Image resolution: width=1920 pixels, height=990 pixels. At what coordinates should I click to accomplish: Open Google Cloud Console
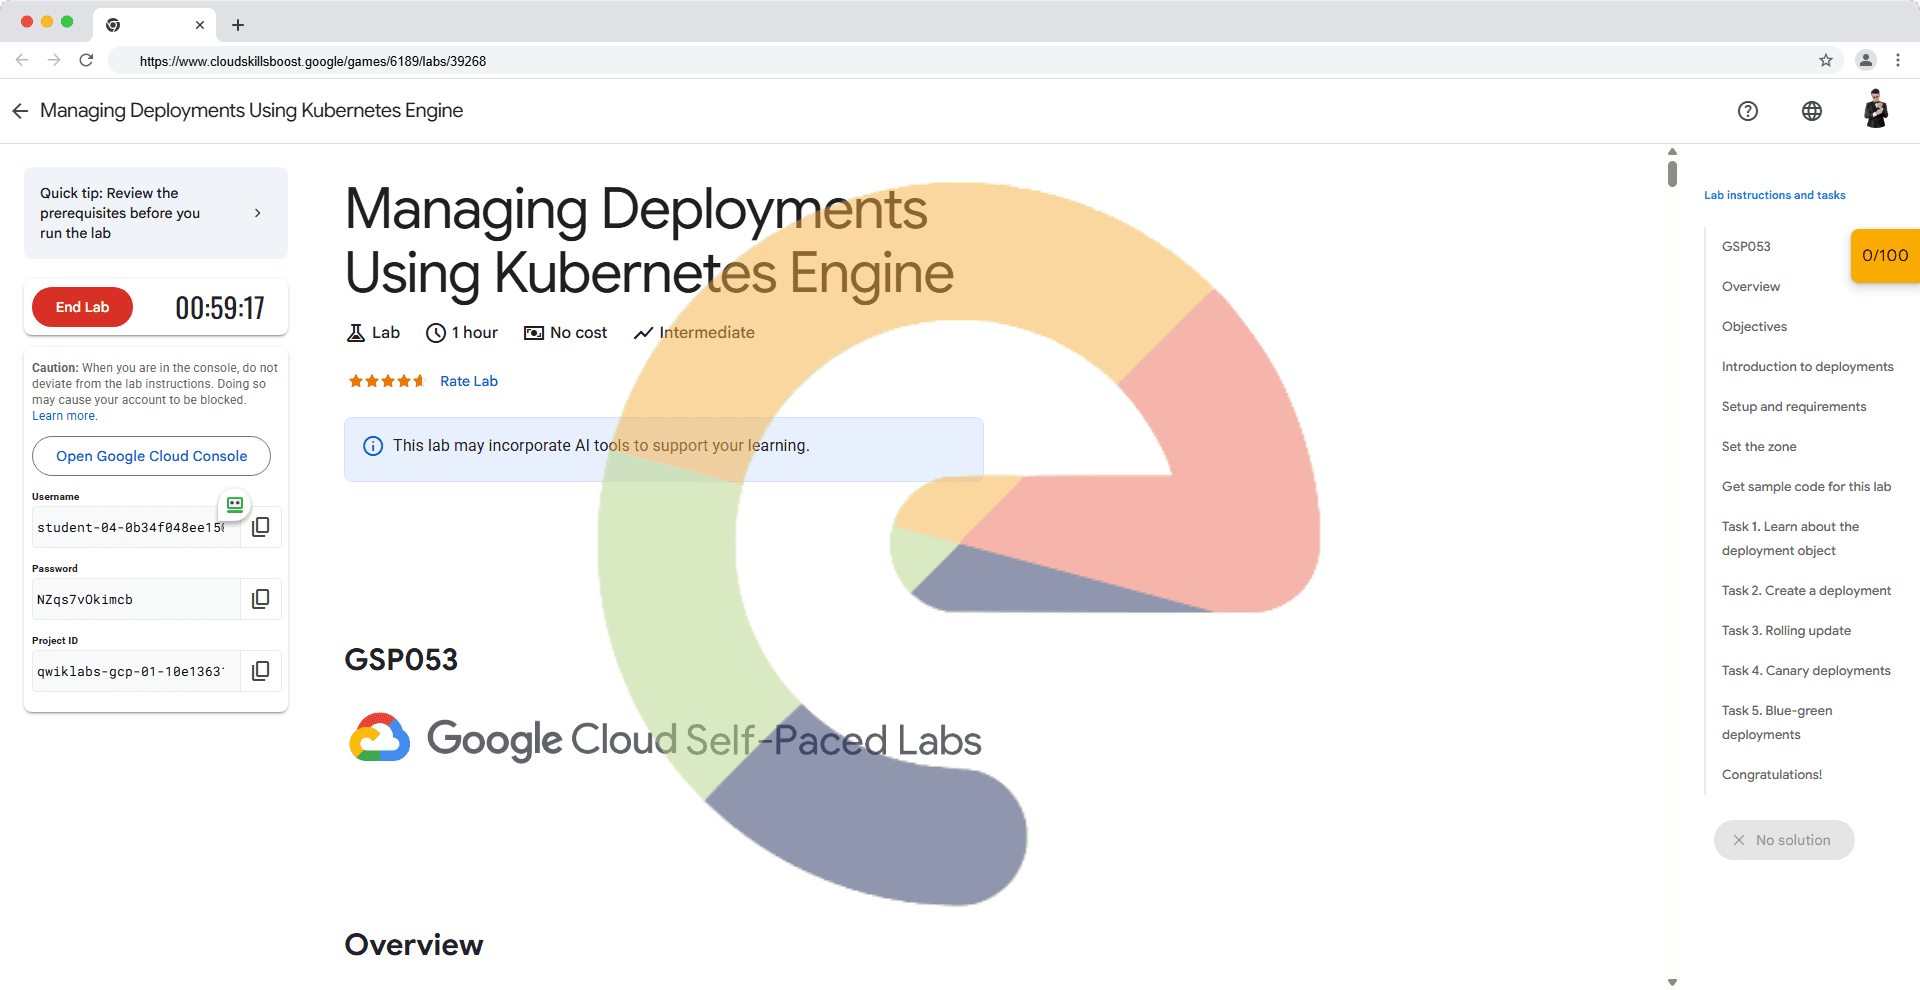[151, 456]
